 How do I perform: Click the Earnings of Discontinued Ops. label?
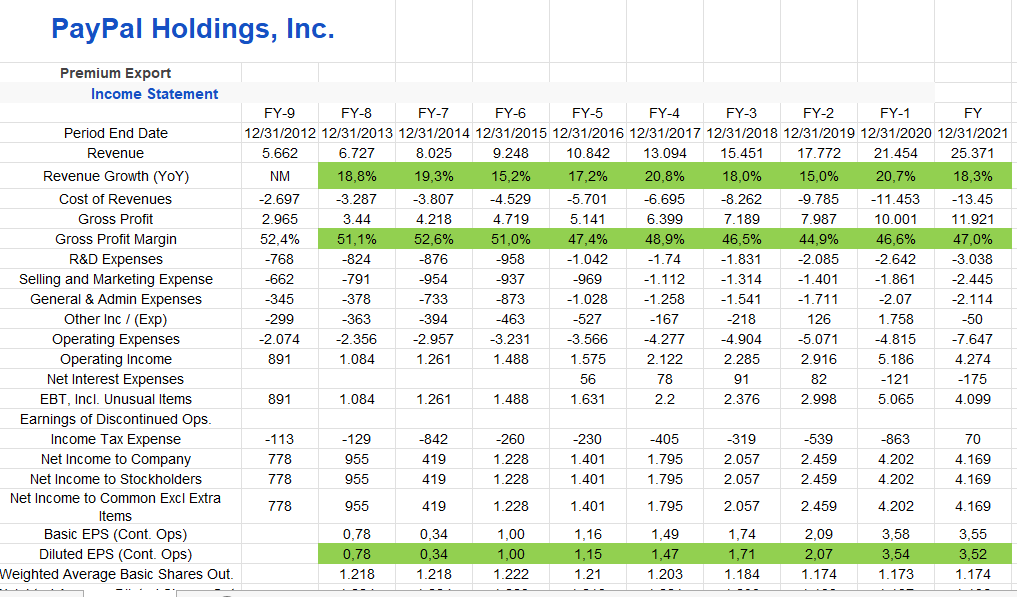click(x=115, y=420)
